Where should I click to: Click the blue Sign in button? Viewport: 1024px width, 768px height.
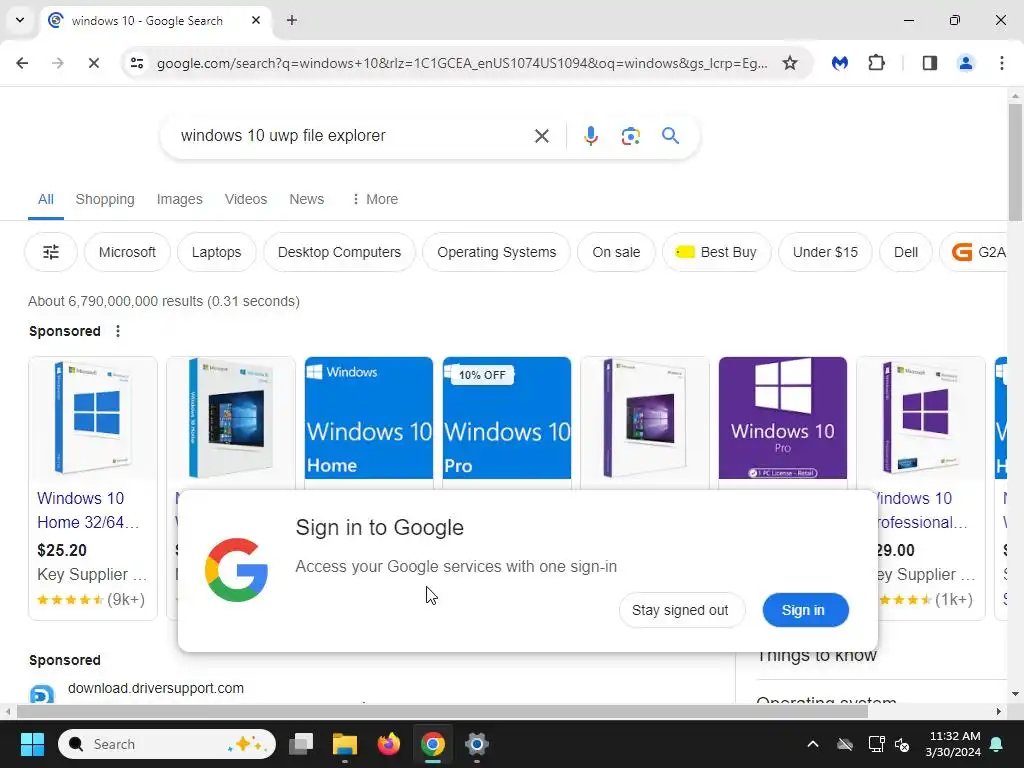[x=805, y=610]
